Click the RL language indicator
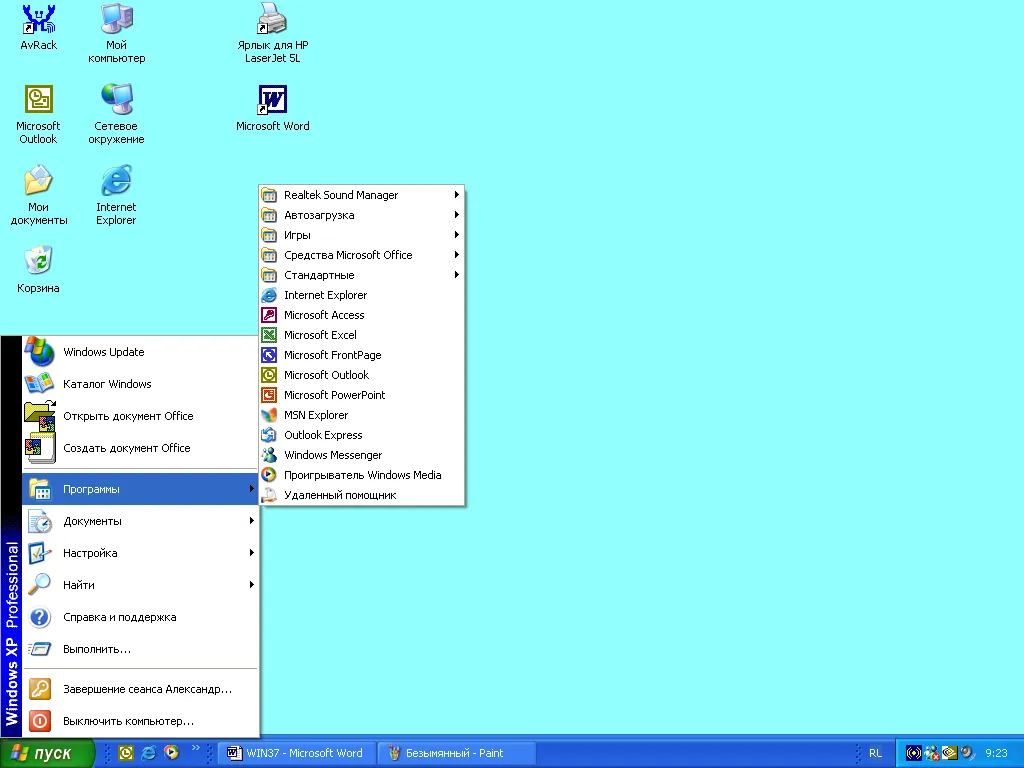This screenshot has width=1024, height=768. [875, 753]
